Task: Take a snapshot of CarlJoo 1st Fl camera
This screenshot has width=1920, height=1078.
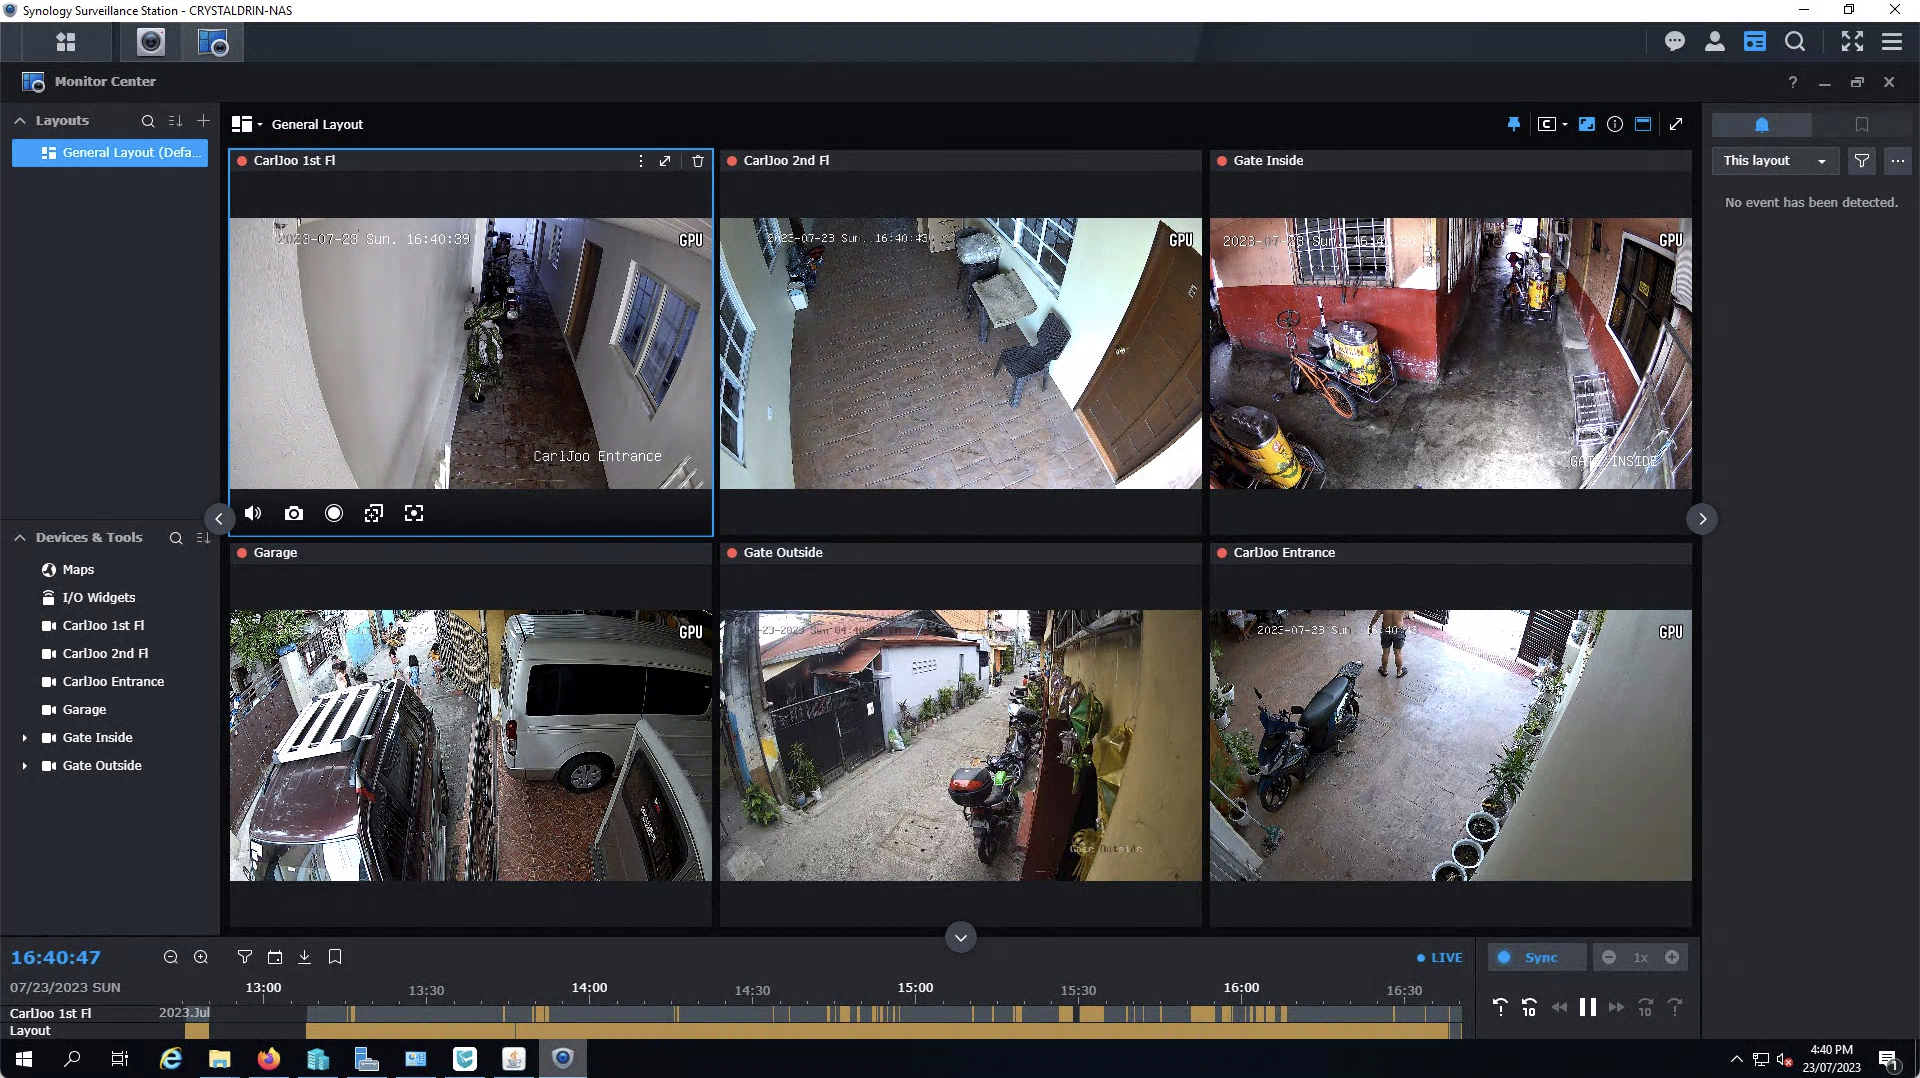Action: tap(293, 513)
